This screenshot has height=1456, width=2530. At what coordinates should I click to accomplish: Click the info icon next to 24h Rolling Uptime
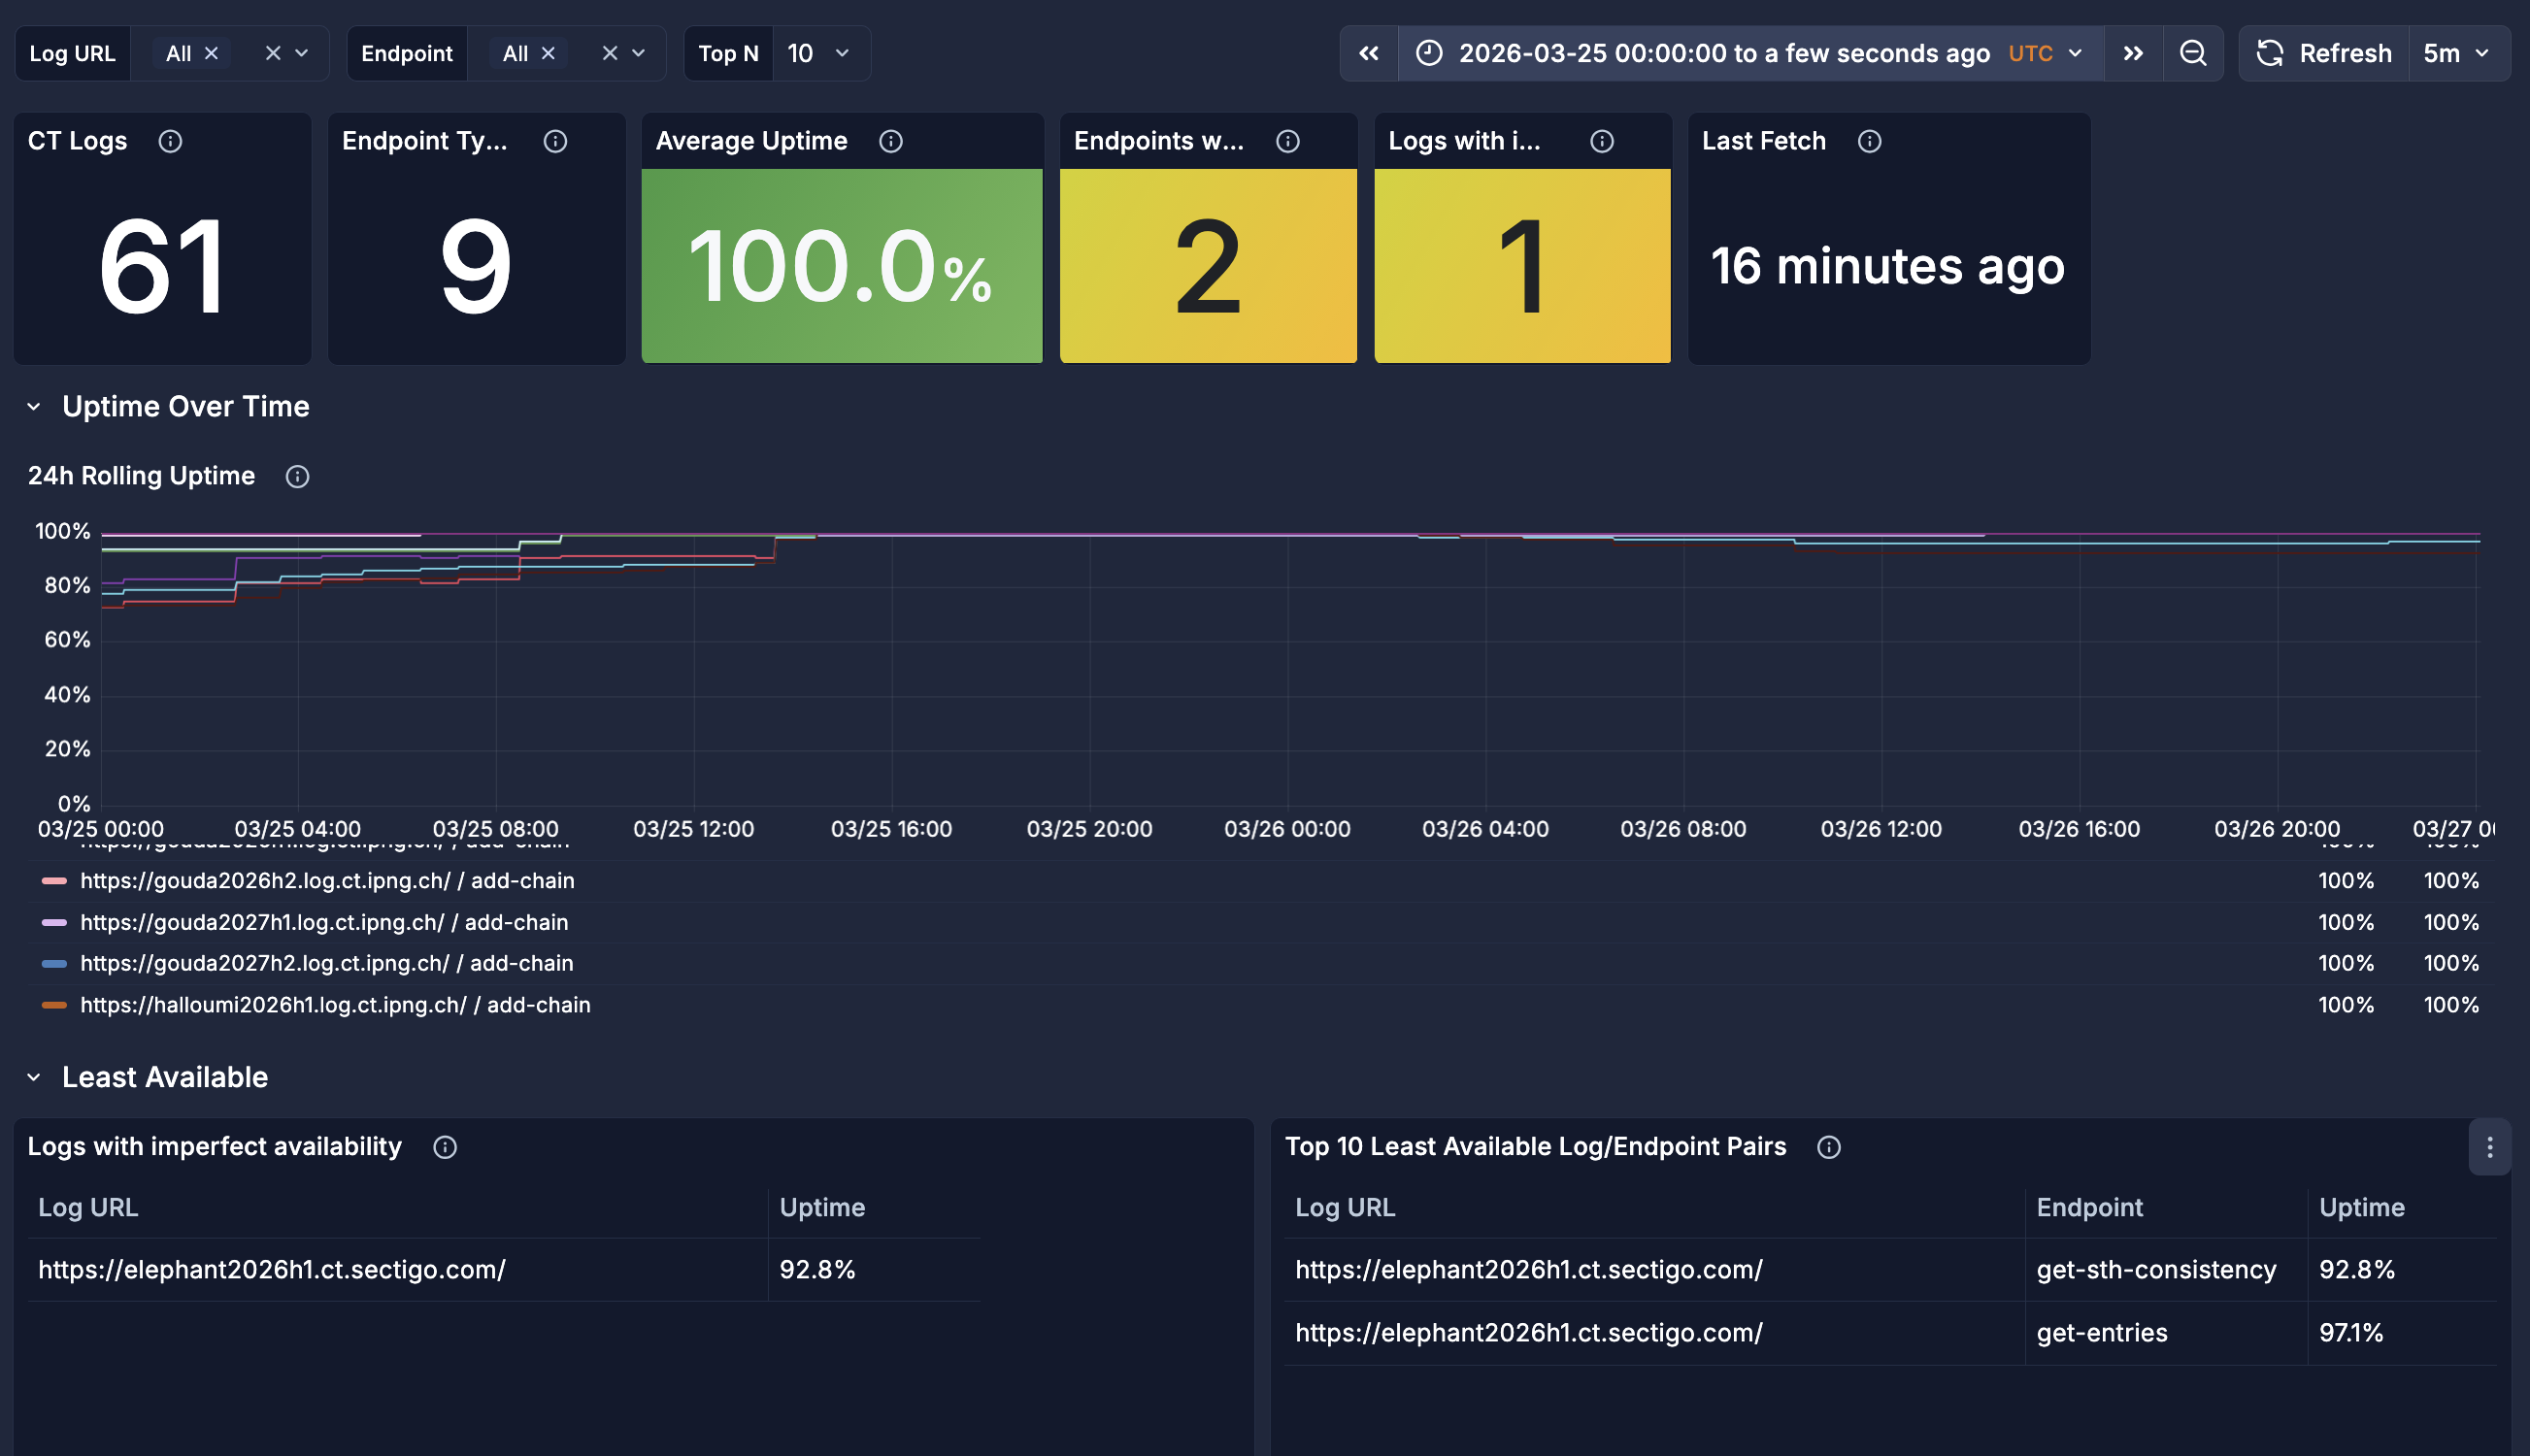point(296,477)
